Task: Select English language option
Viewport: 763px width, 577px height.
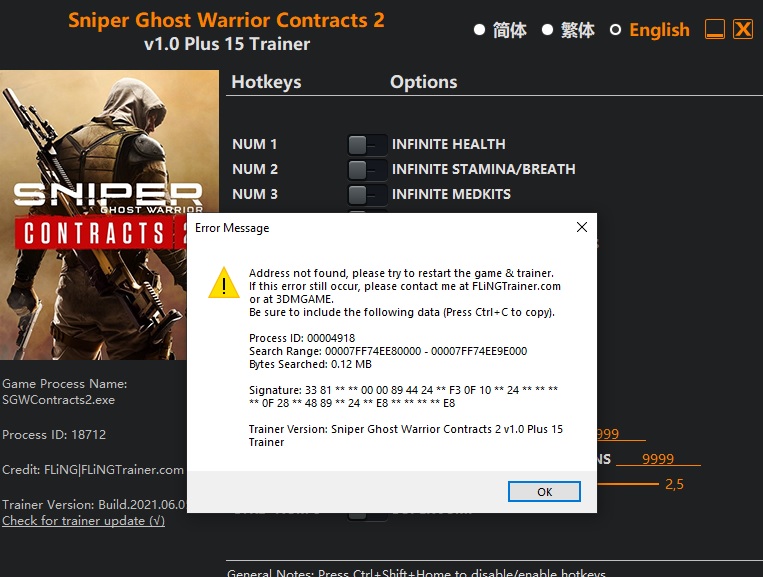Action: pyautogui.click(x=650, y=30)
